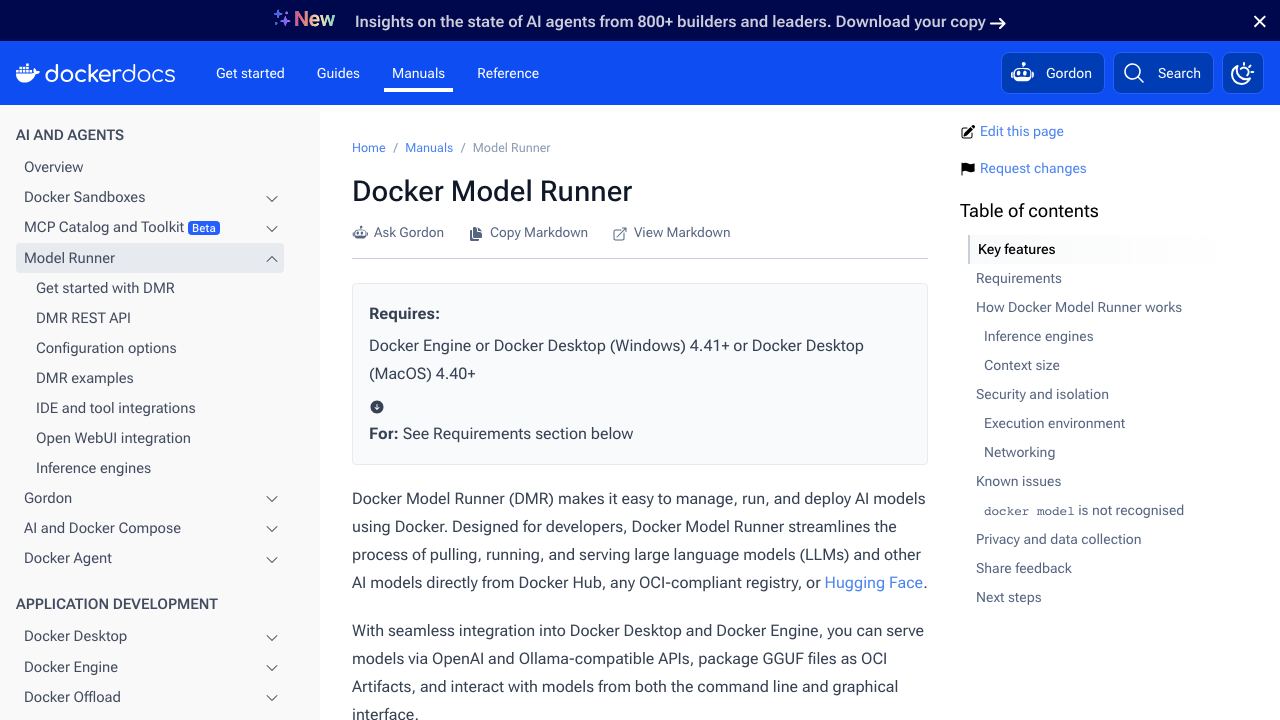This screenshot has height=720, width=1280.
Task: Expand the Docker Desktop chevron
Action: 272,637
